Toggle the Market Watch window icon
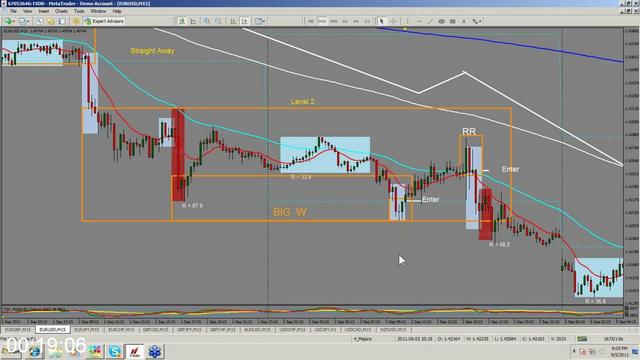 tap(39, 21)
